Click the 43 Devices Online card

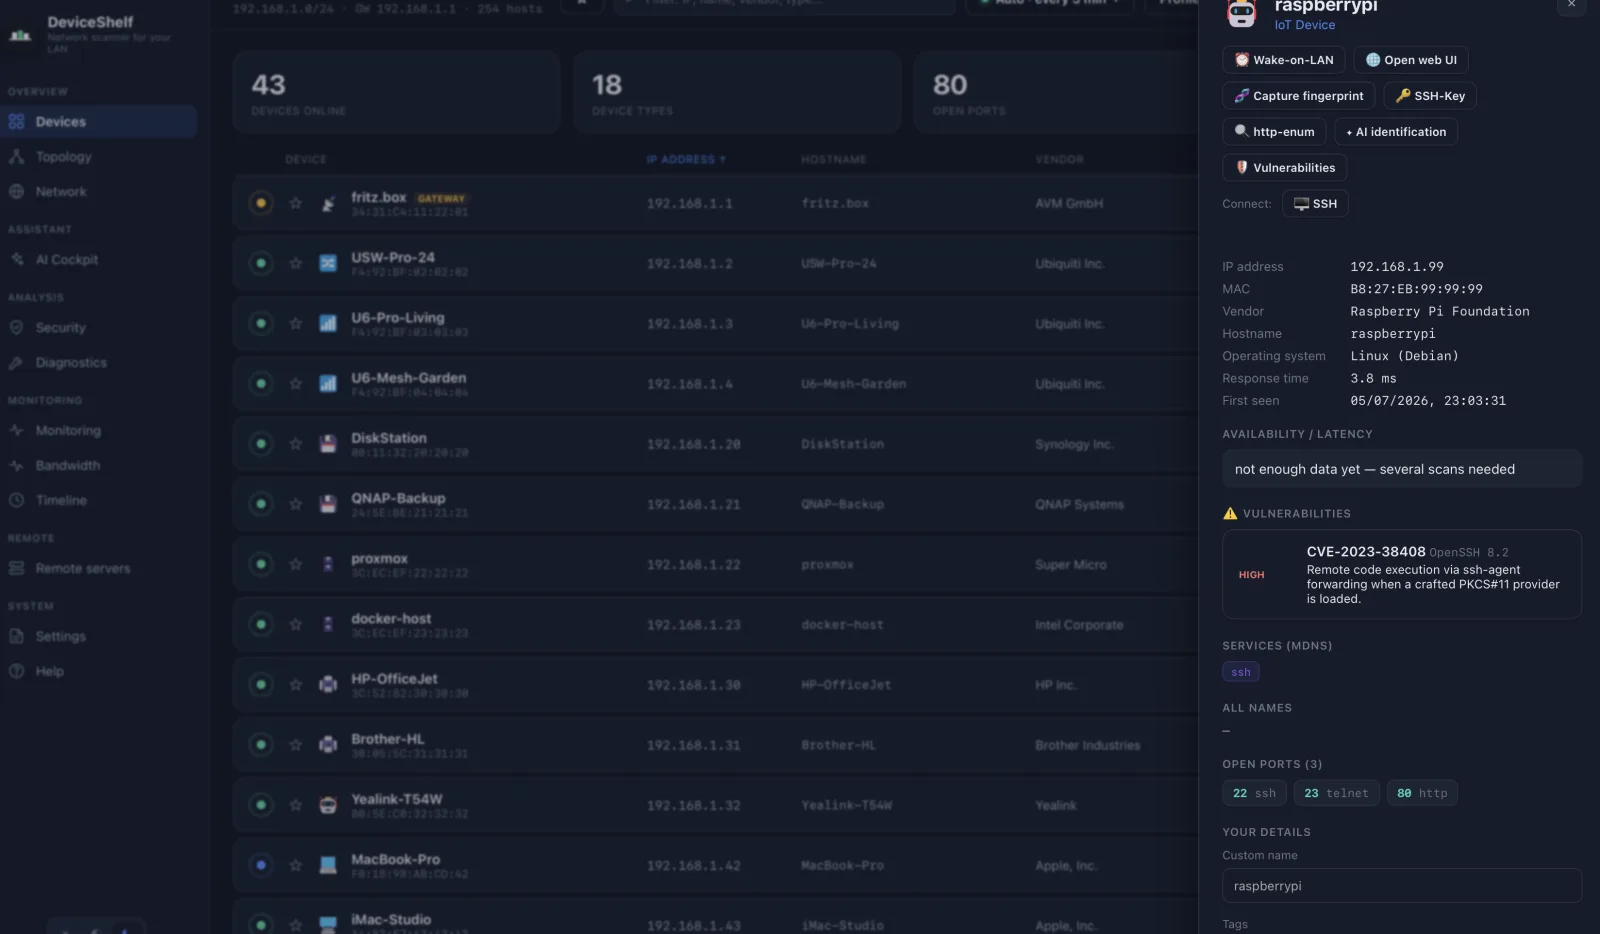tap(397, 93)
